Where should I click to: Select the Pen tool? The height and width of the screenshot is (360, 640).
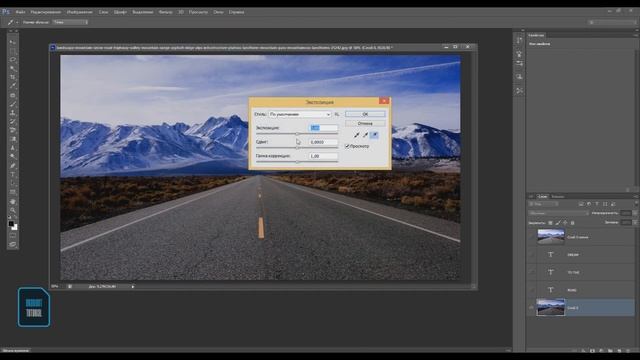tap(13, 166)
